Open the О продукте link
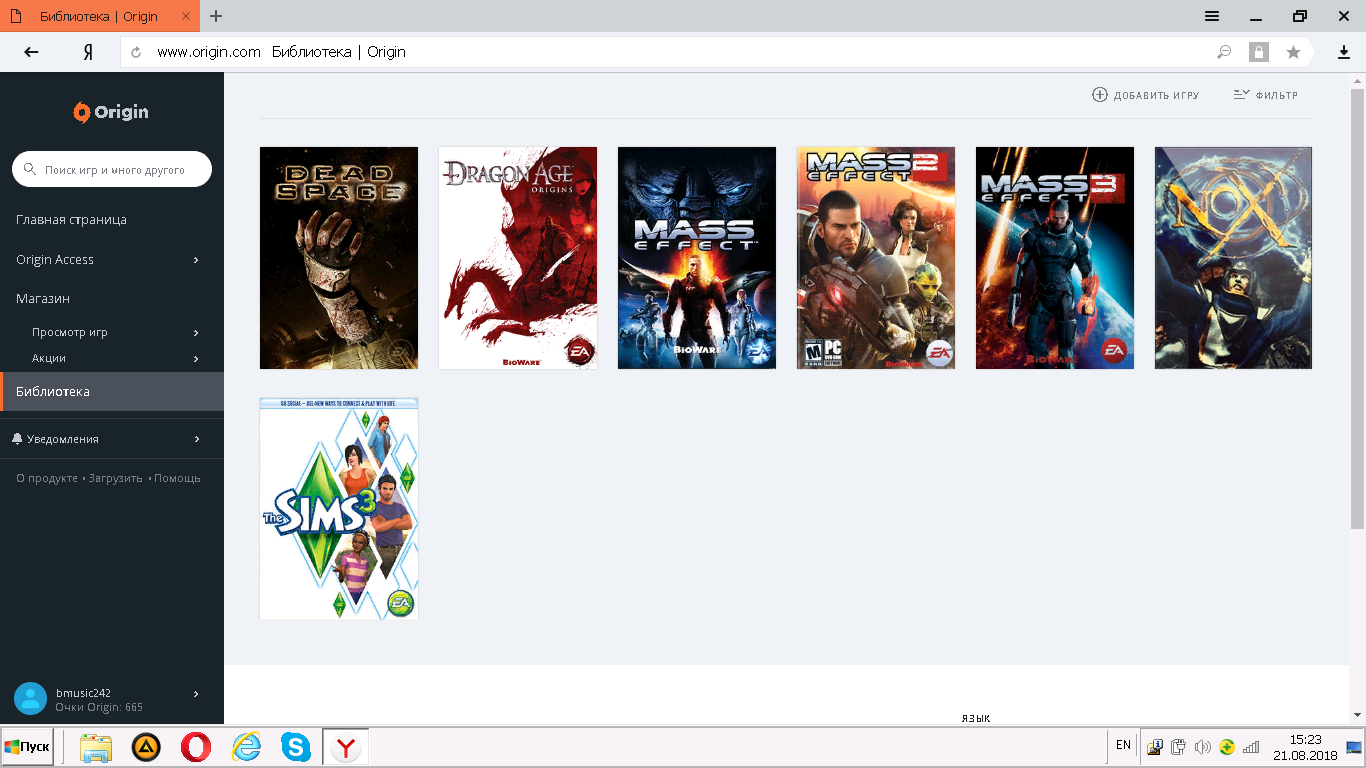The width and height of the screenshot is (1366, 768). [47, 479]
